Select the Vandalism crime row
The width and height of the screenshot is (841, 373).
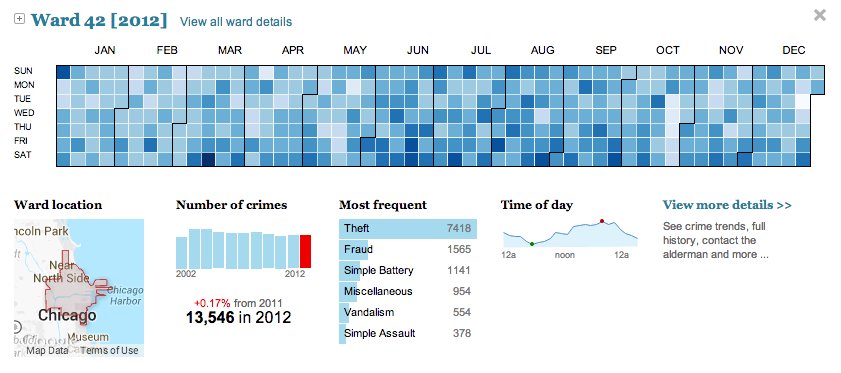pos(408,312)
